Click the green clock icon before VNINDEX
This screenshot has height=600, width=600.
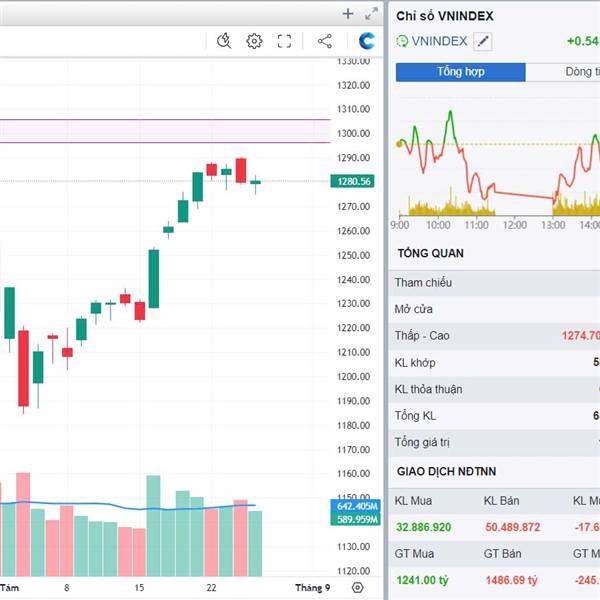402,41
